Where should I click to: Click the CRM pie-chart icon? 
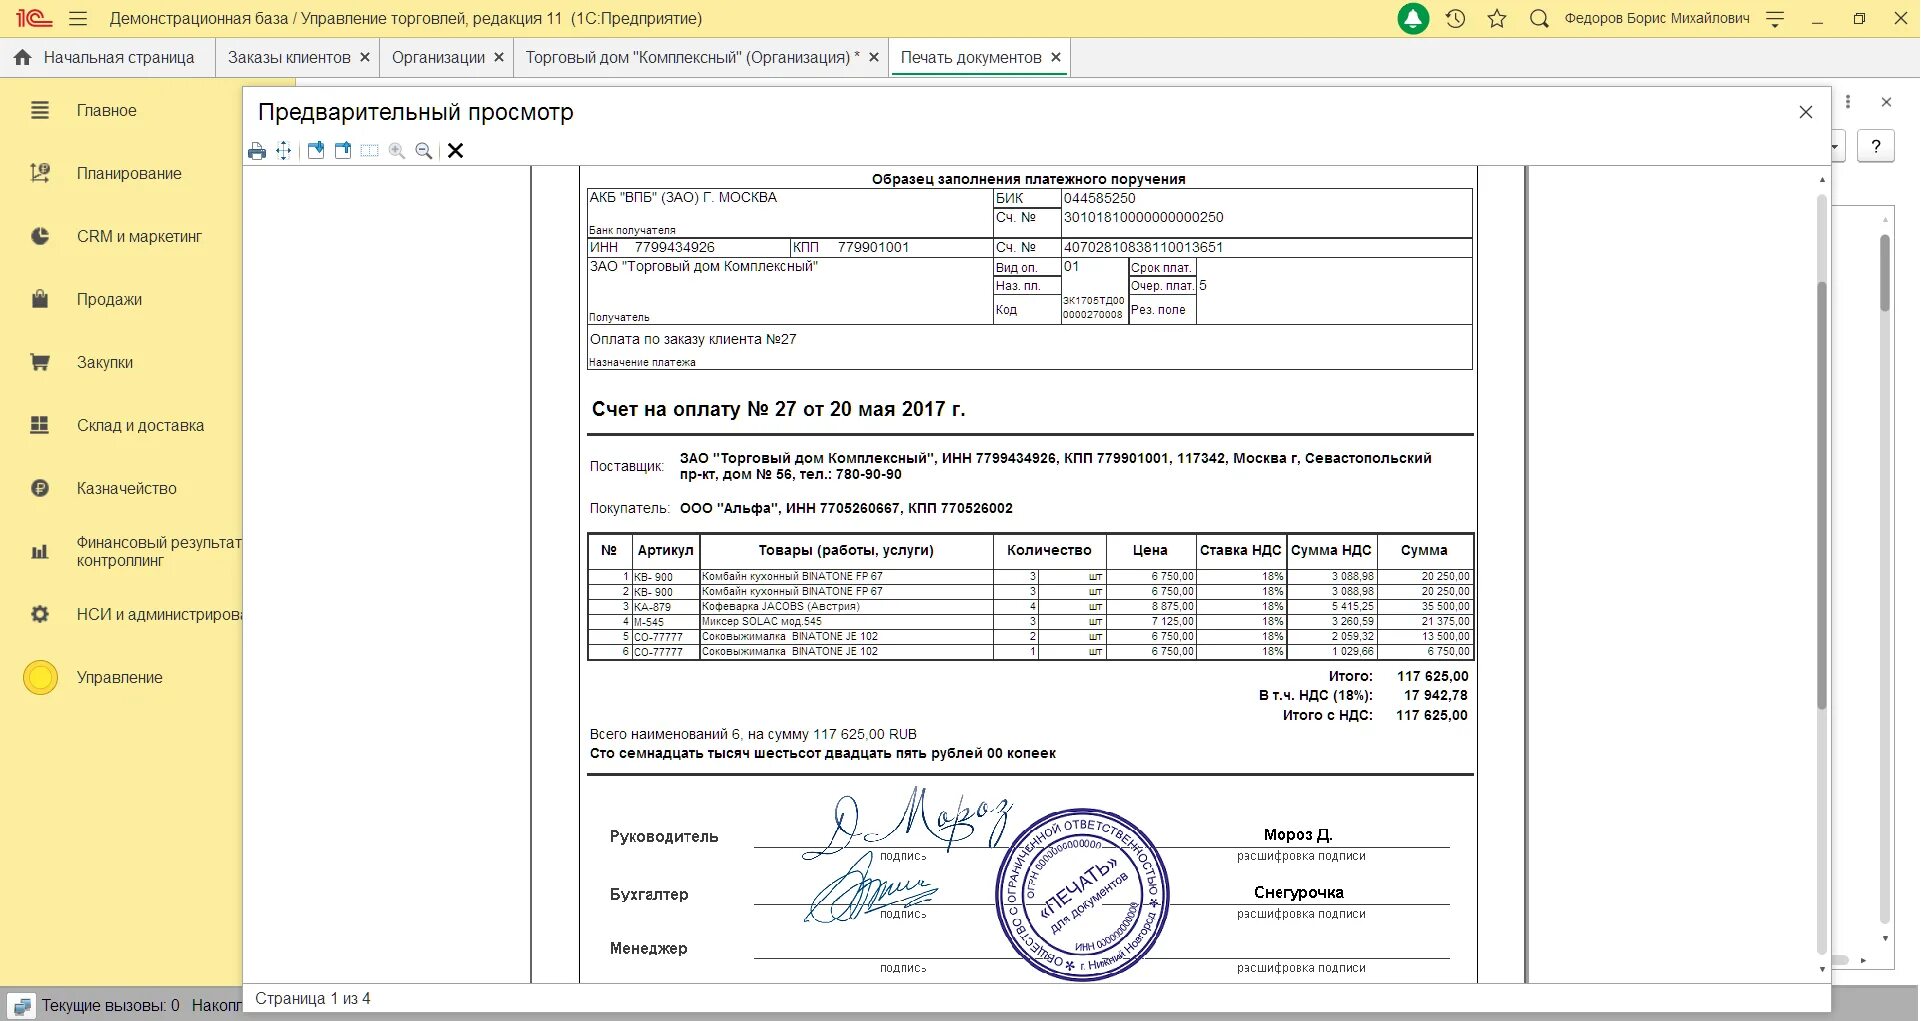[x=40, y=237]
